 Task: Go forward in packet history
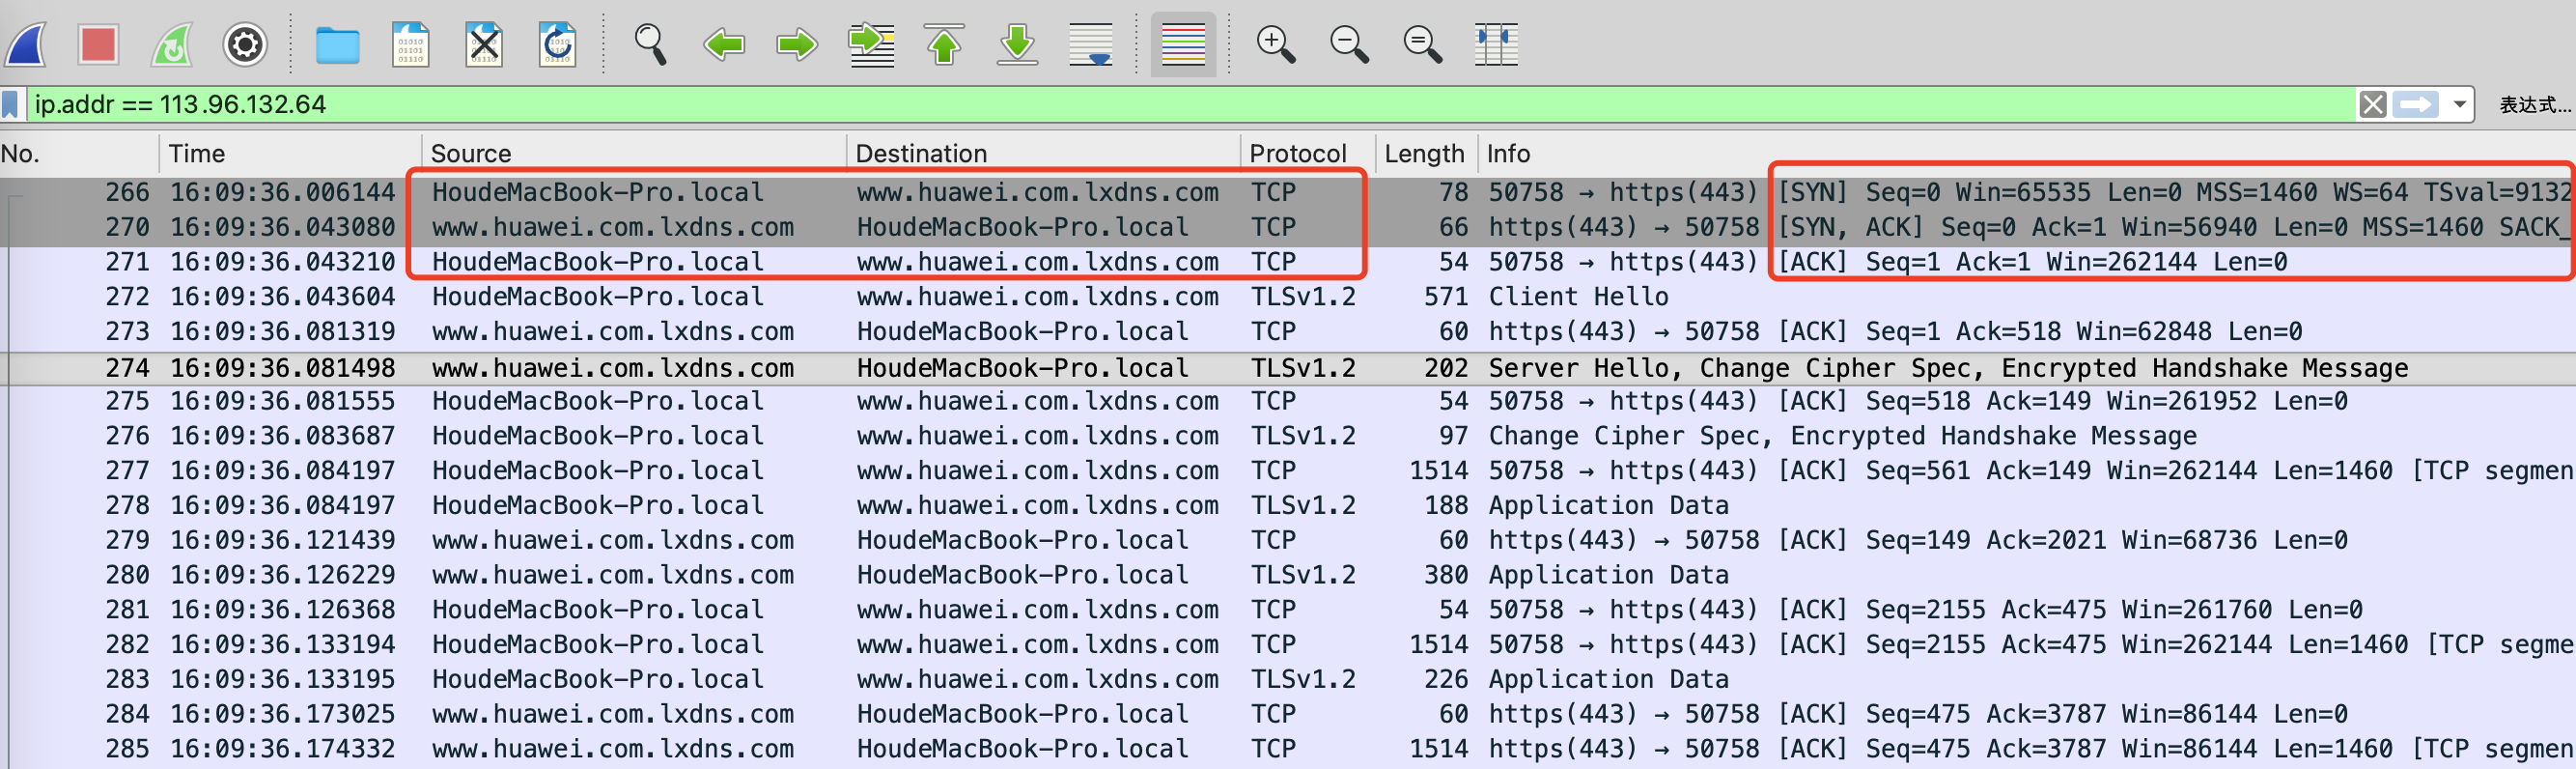(x=797, y=45)
